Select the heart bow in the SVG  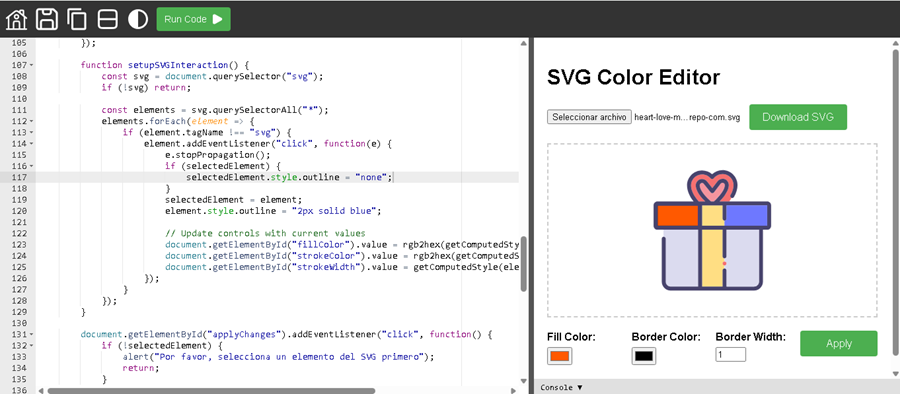pos(712,187)
